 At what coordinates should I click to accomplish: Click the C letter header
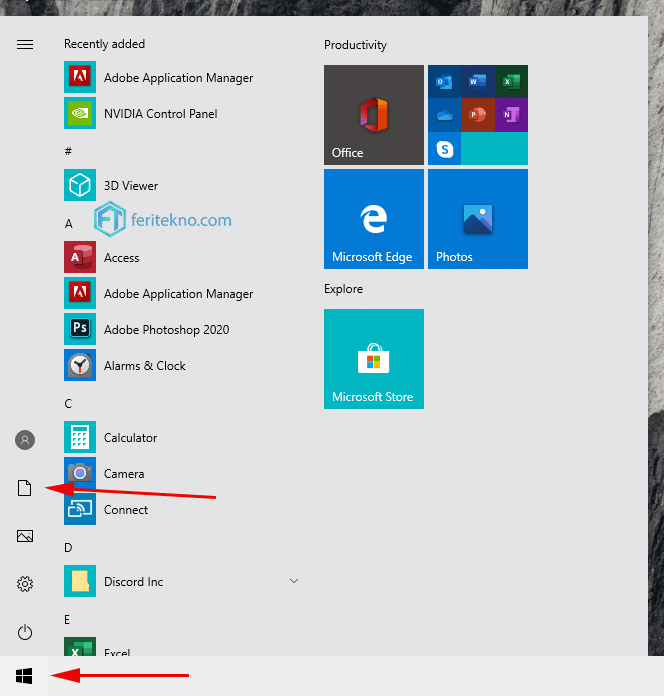68,403
